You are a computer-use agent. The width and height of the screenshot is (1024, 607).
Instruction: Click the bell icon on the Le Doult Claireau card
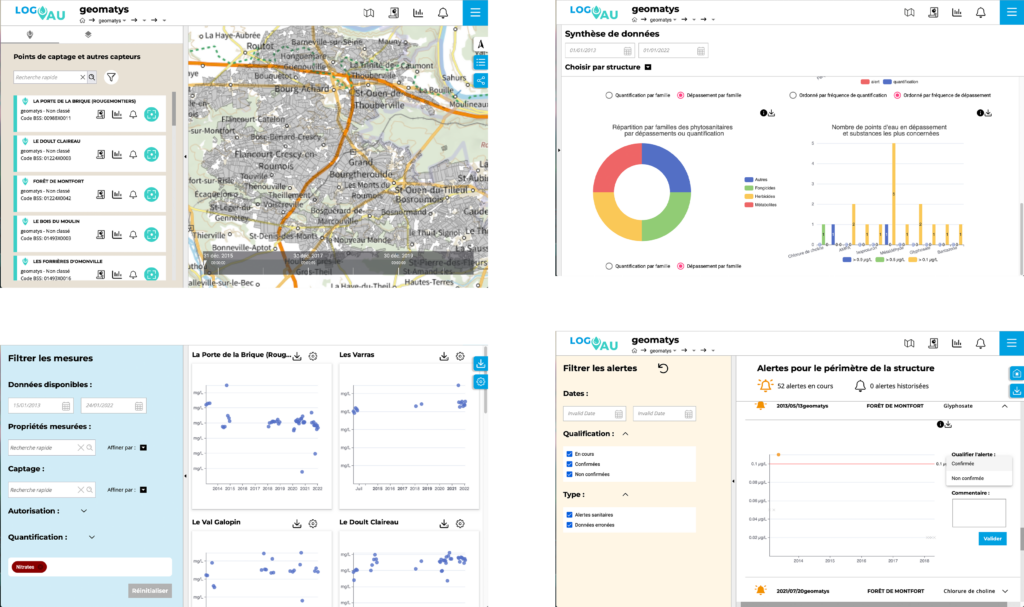pyautogui.click(x=133, y=155)
